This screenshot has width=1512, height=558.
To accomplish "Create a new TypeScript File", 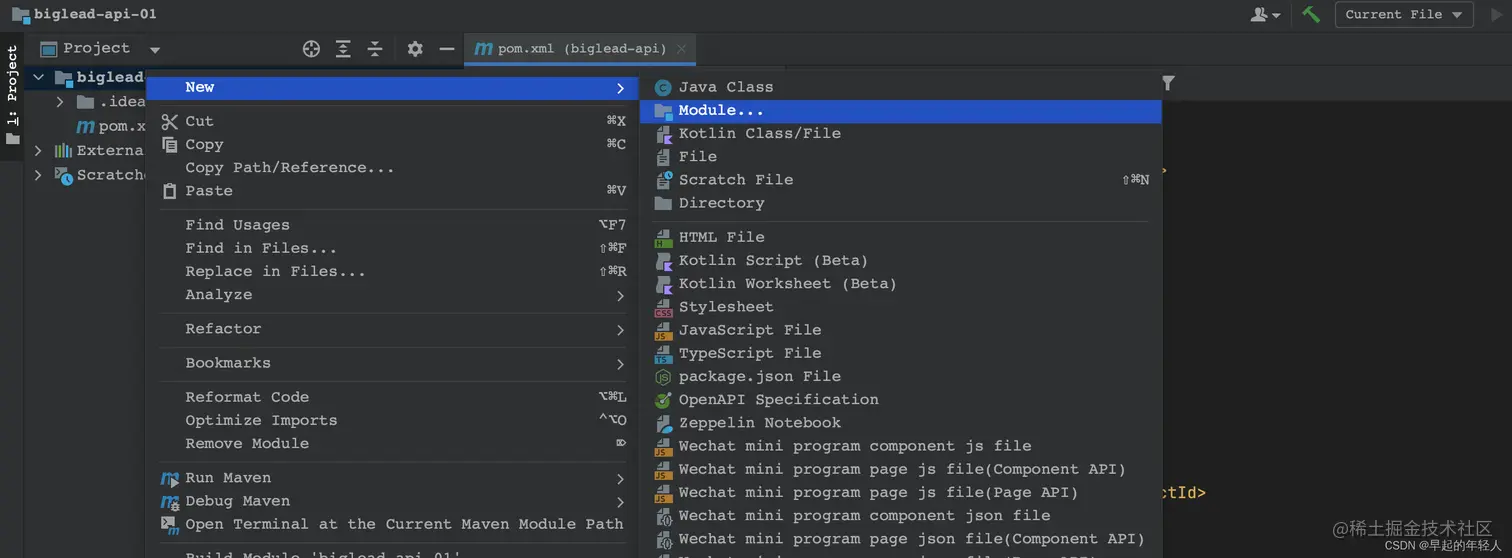I will tap(901, 353).
